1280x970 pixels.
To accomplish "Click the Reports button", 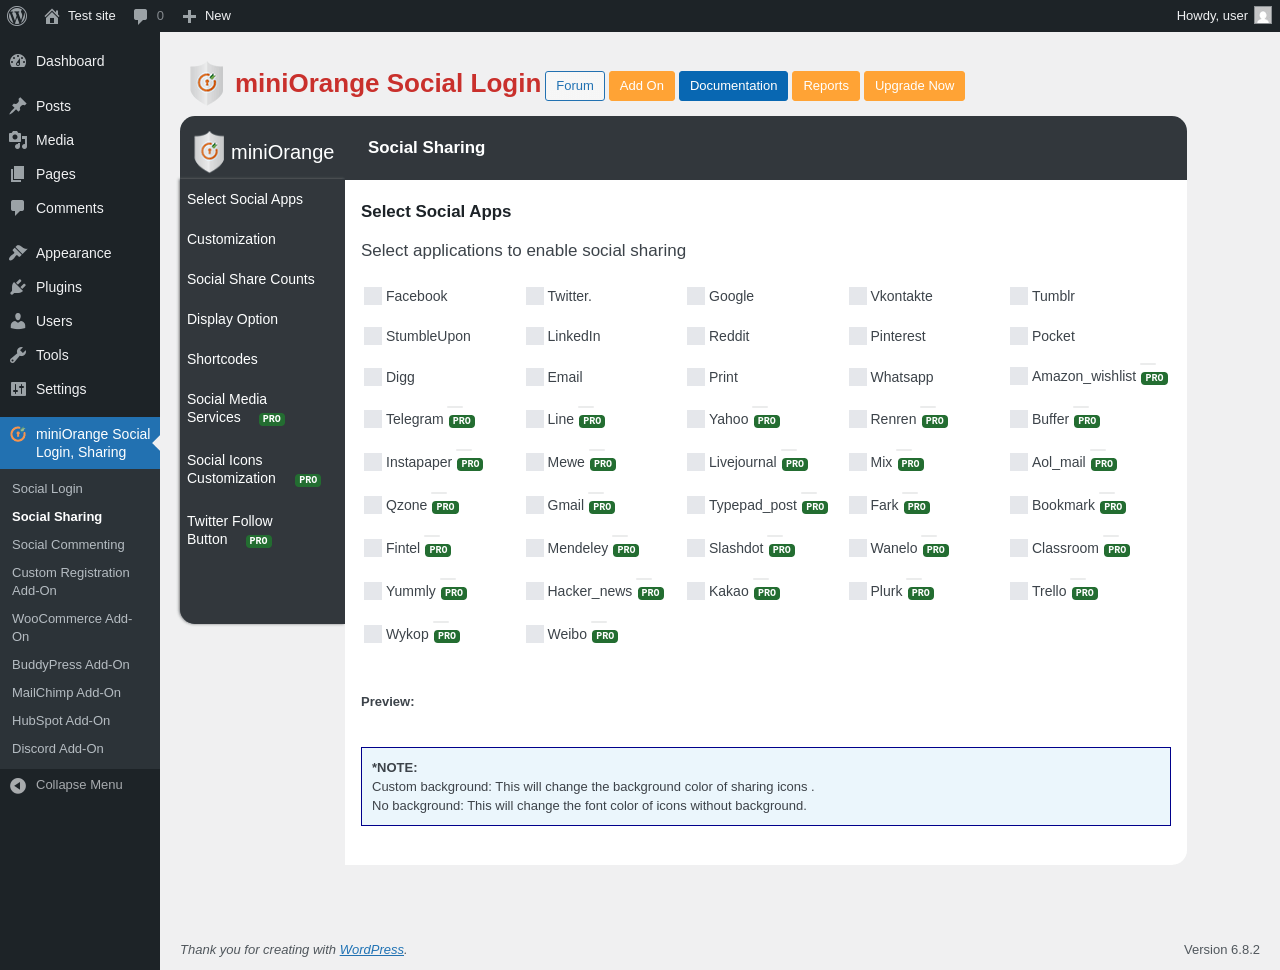I will click(x=826, y=86).
